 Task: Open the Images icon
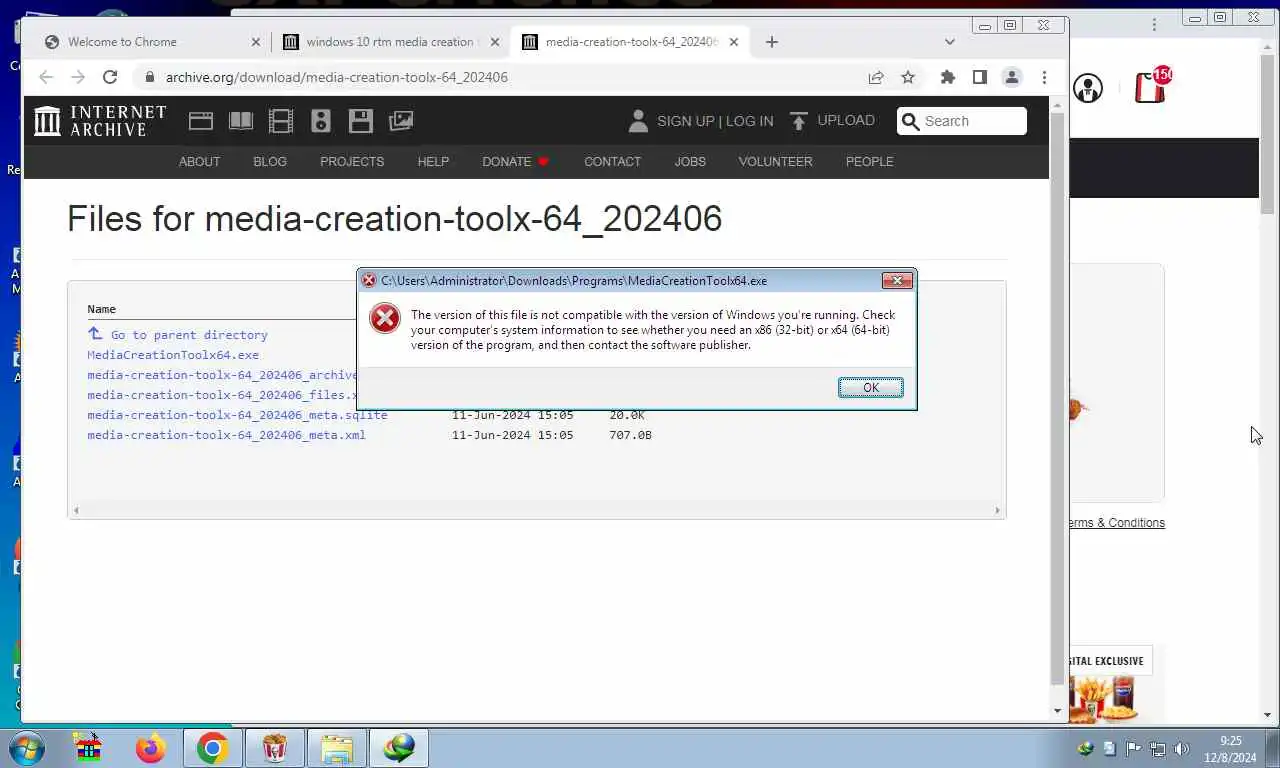[401, 121]
